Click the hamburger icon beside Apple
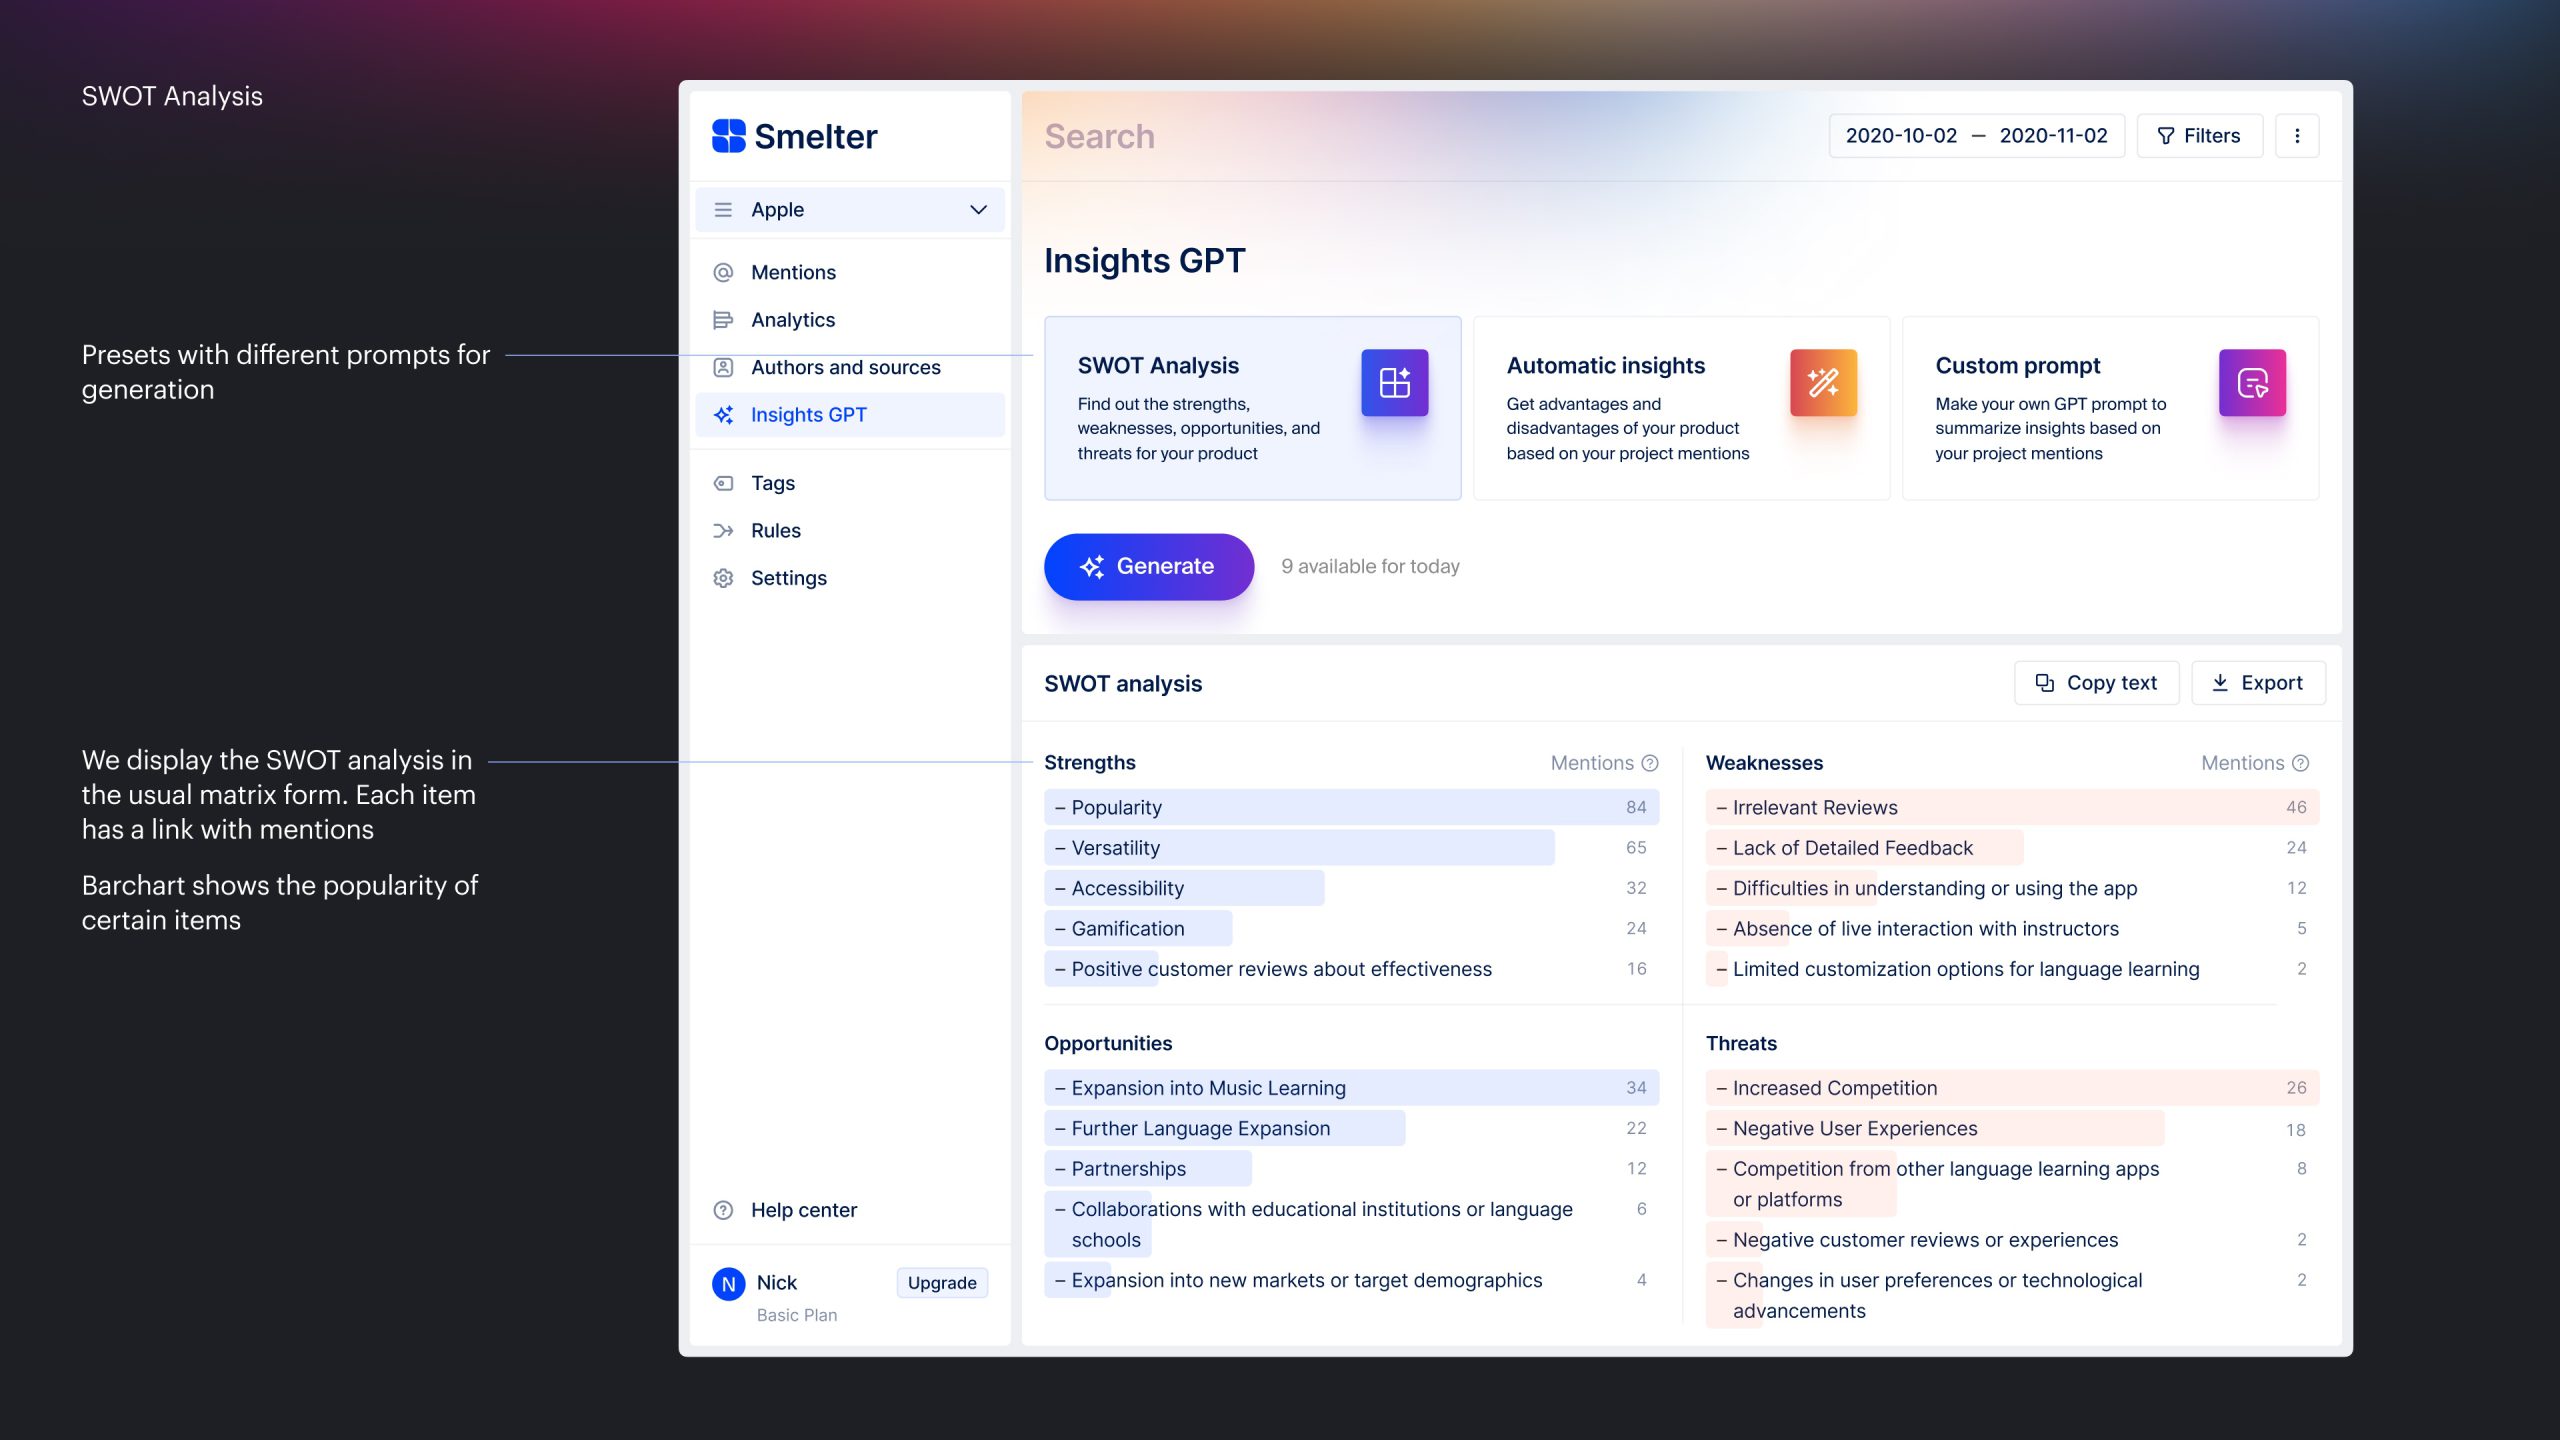The image size is (2560, 1440). (723, 210)
